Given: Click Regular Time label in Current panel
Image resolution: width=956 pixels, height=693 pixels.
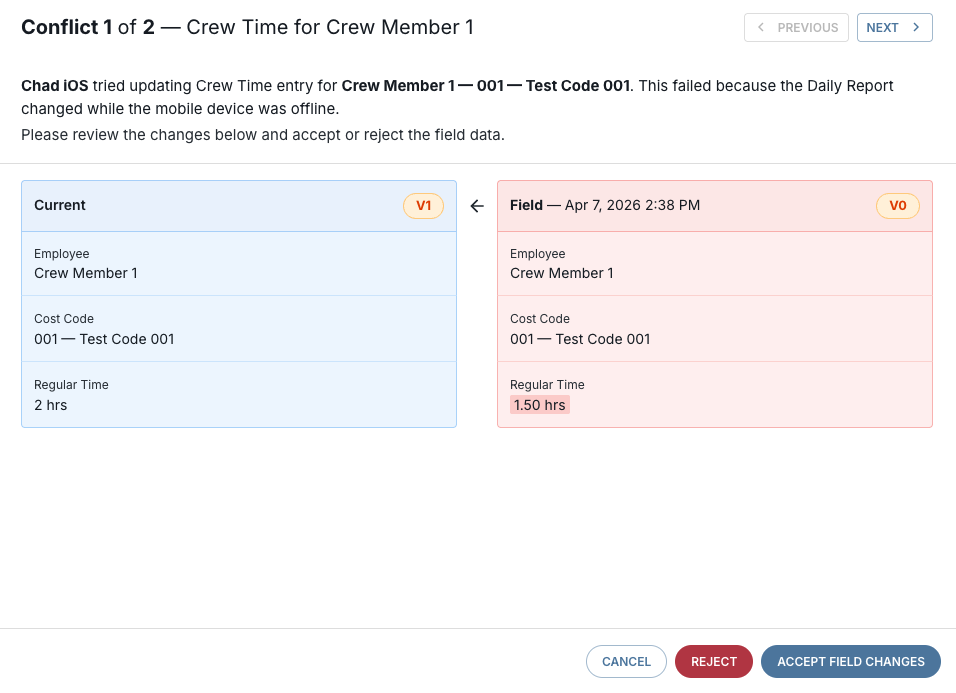Looking at the screenshot, I should (x=71, y=385).
